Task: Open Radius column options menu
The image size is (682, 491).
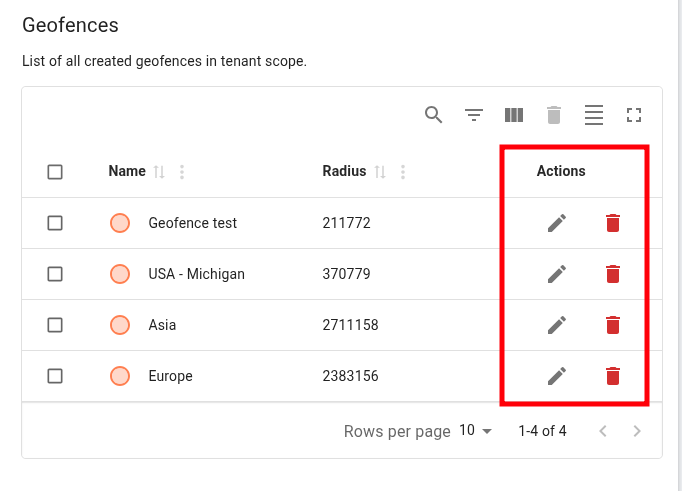Action: pyautogui.click(x=403, y=172)
